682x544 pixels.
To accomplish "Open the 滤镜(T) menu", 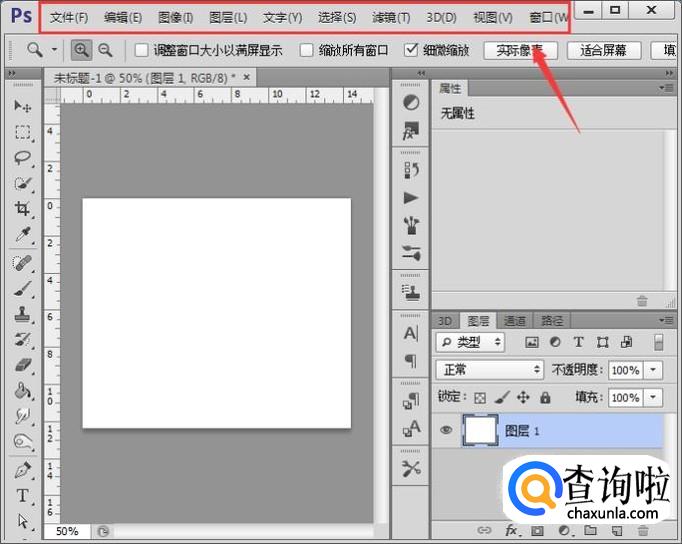I will [391, 18].
